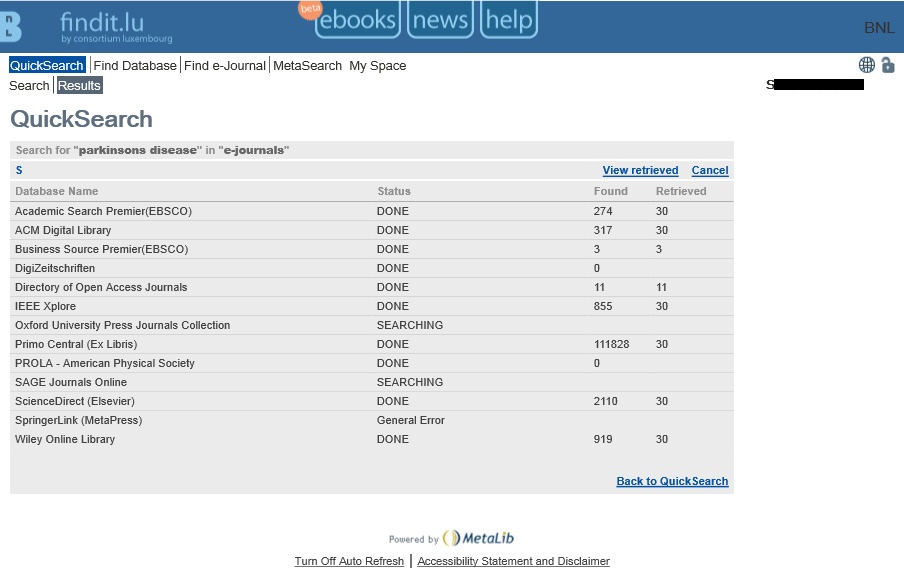Click IEEE Xplore database name
The height and width of the screenshot is (570, 904).
click(x=45, y=306)
